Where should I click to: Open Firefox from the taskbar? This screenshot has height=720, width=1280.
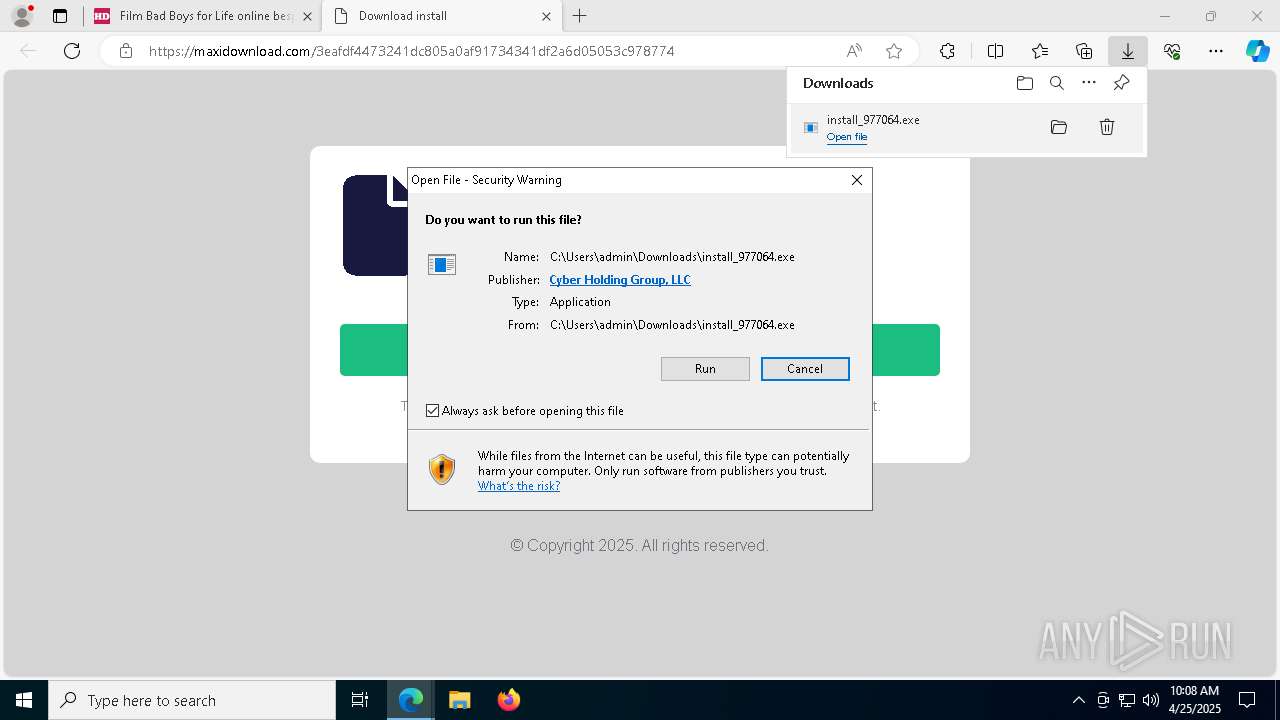pos(508,700)
